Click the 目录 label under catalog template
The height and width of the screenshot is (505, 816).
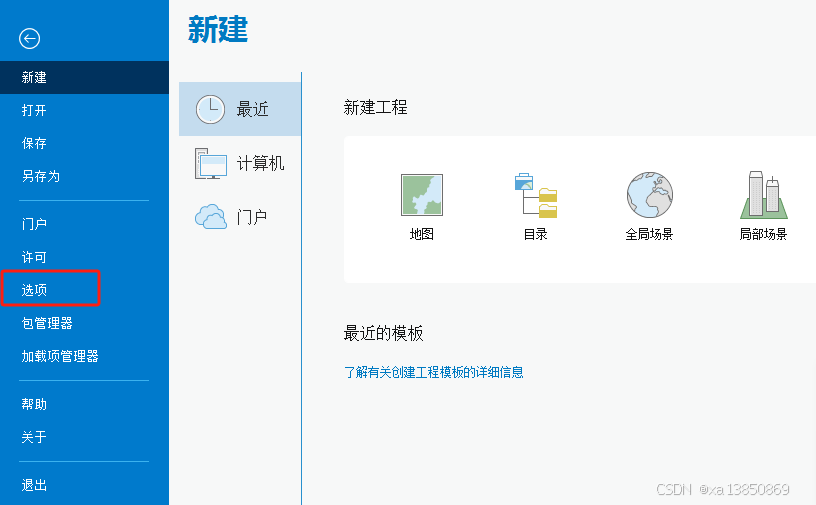coord(536,234)
